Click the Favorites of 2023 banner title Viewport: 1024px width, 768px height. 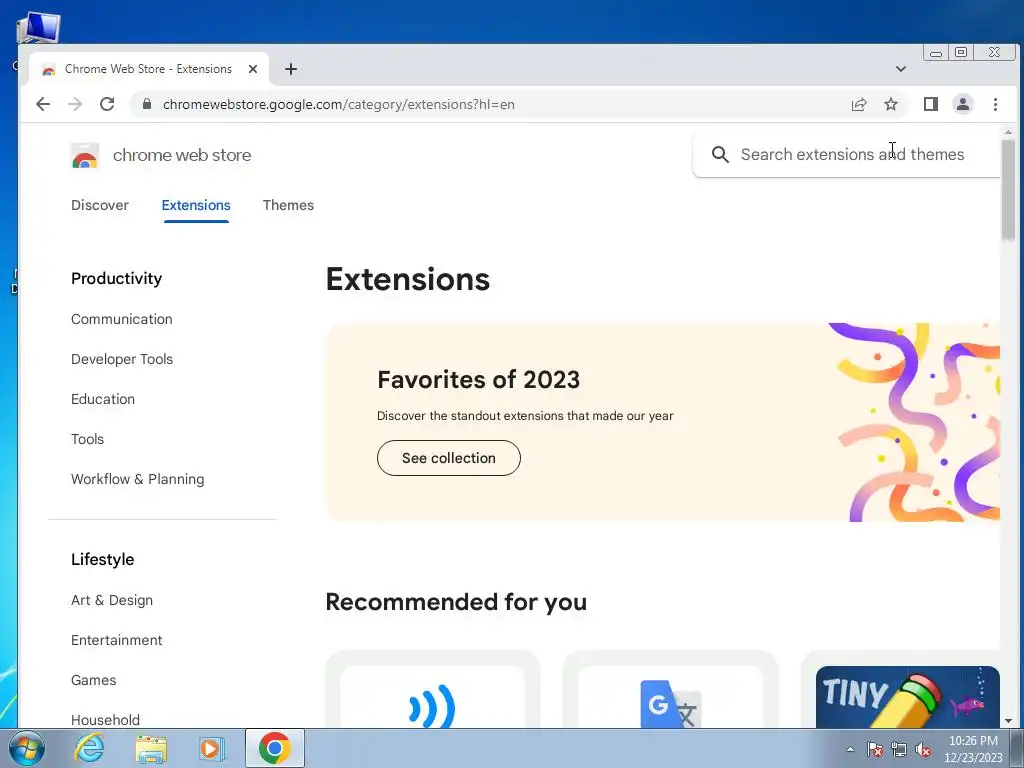(479, 379)
